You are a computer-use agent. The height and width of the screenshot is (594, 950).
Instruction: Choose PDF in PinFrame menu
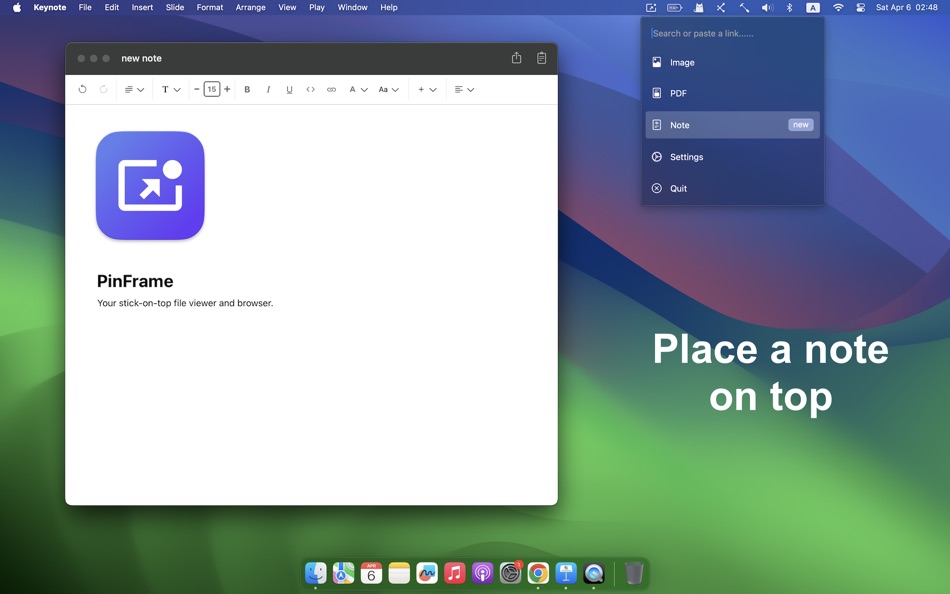click(x=732, y=93)
